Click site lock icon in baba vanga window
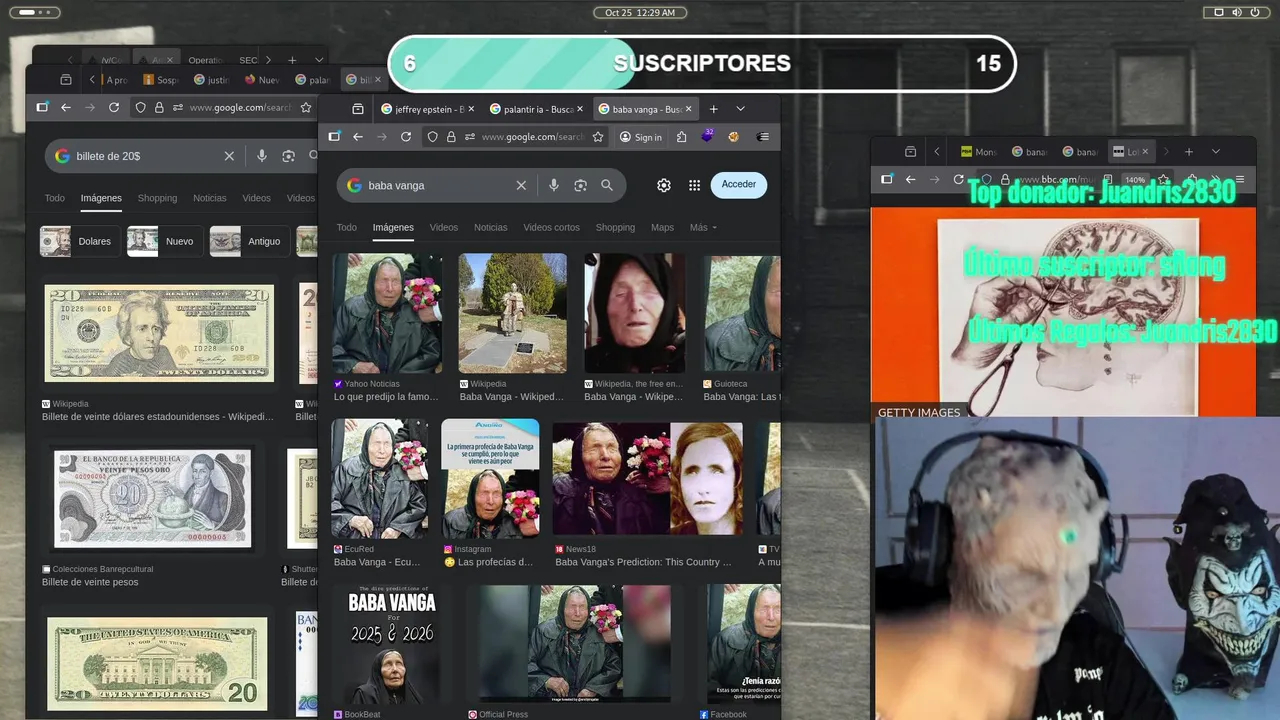Screen dimensions: 1280x720 tap(452, 137)
